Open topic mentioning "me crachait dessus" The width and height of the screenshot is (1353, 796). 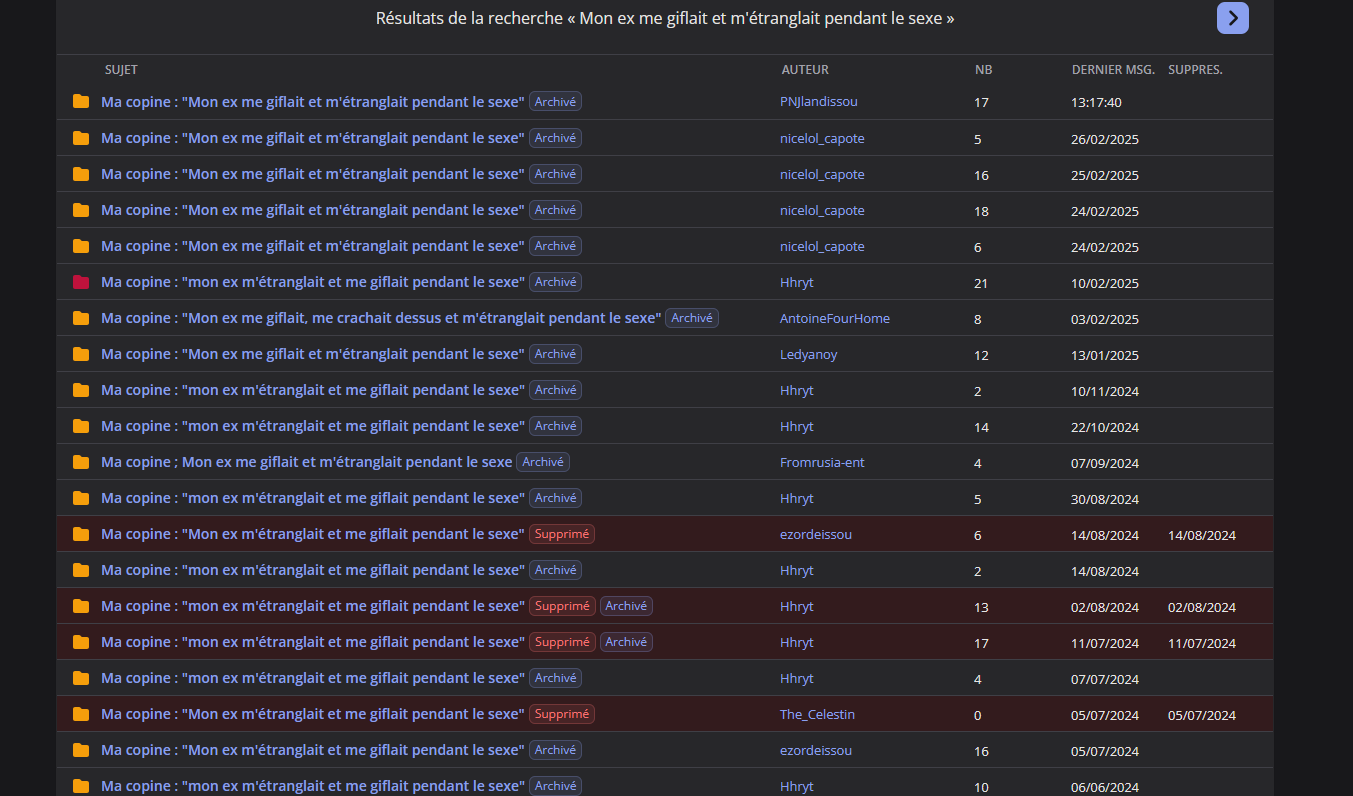click(380, 318)
